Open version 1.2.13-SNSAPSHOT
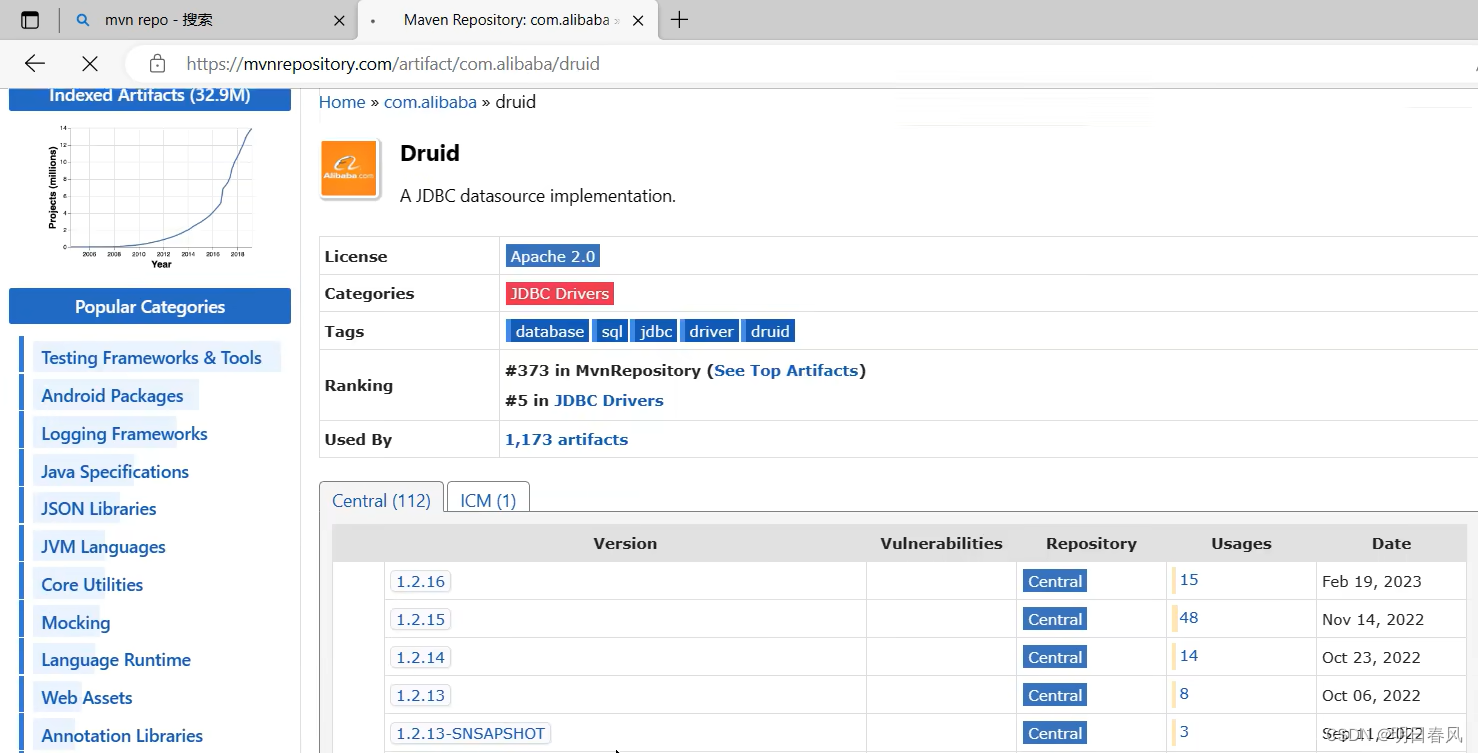This screenshot has height=753, width=1478. (470, 733)
